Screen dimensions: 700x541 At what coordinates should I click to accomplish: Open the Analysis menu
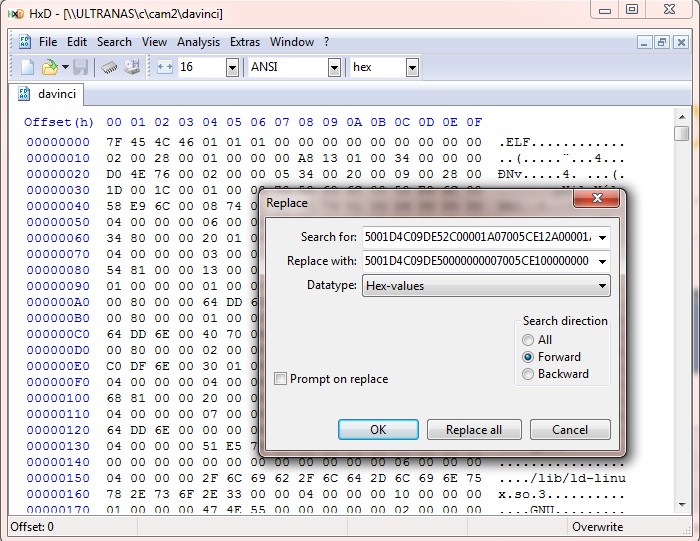[198, 42]
